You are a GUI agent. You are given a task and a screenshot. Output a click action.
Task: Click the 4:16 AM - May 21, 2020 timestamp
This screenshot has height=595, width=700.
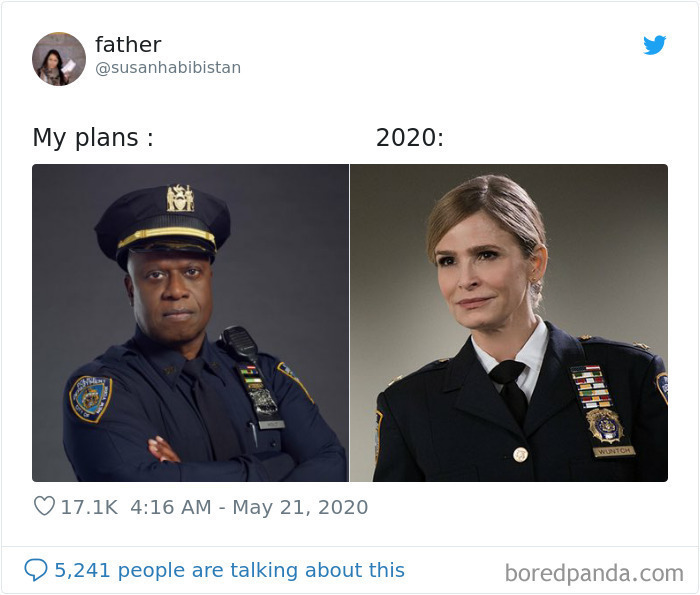click(249, 507)
